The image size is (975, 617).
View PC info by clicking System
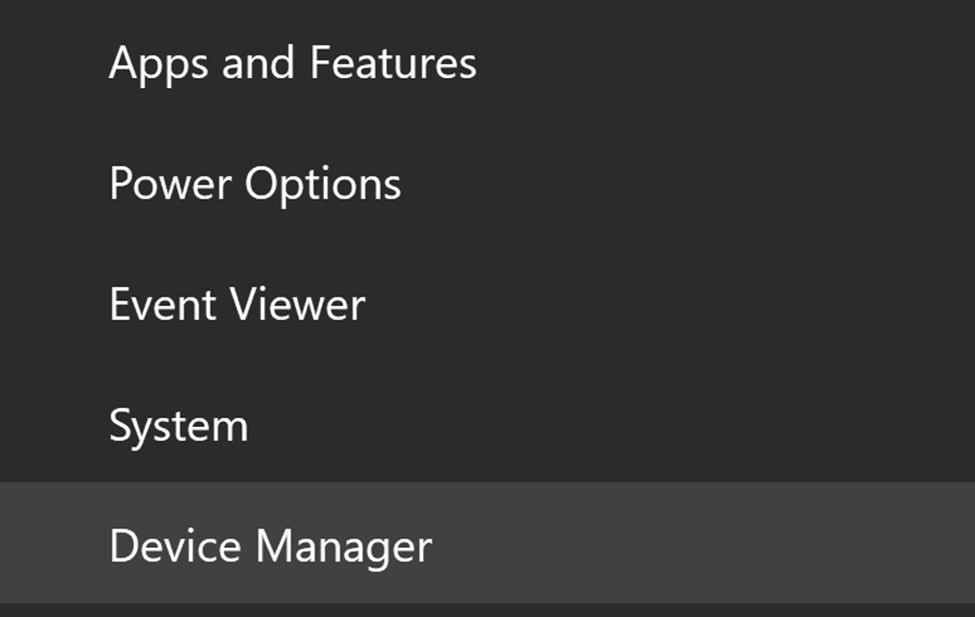[179, 424]
